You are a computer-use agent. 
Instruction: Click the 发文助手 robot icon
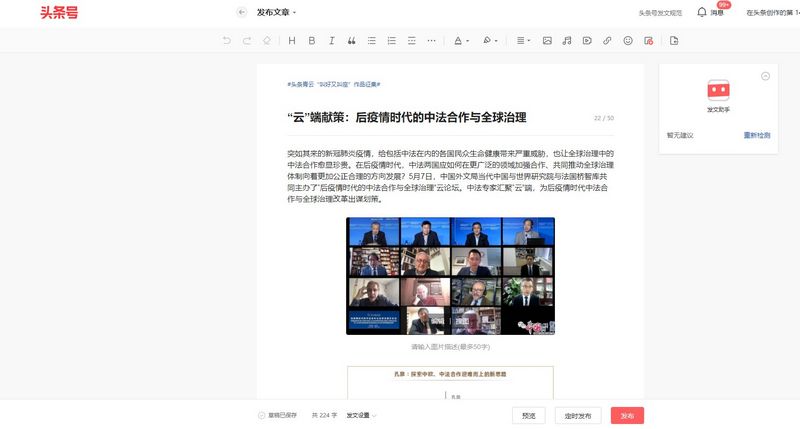(718, 90)
